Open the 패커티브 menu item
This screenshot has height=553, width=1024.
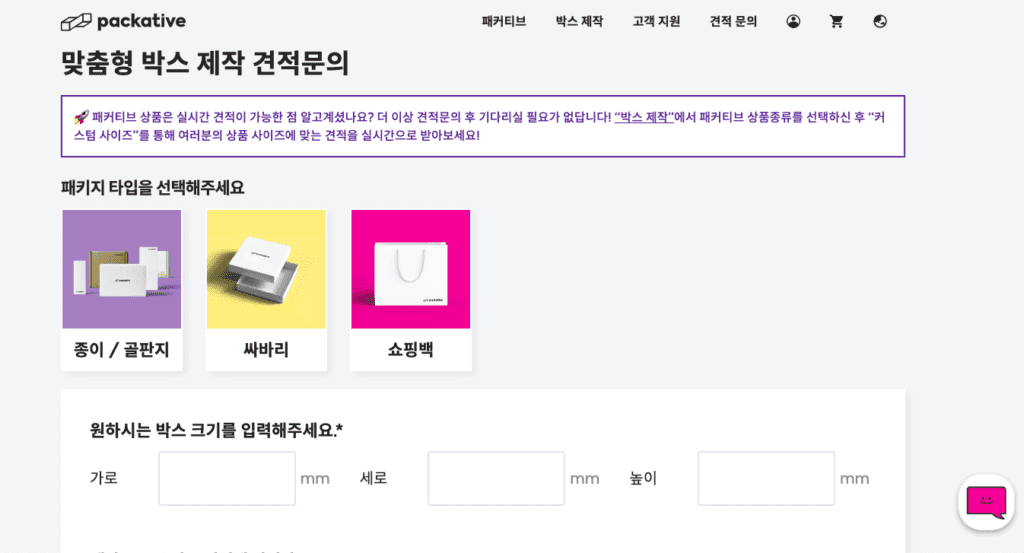[x=504, y=22]
